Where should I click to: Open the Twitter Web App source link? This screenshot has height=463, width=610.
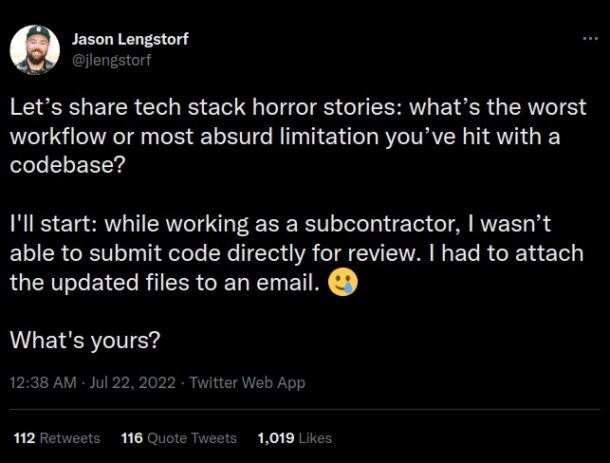247,382
